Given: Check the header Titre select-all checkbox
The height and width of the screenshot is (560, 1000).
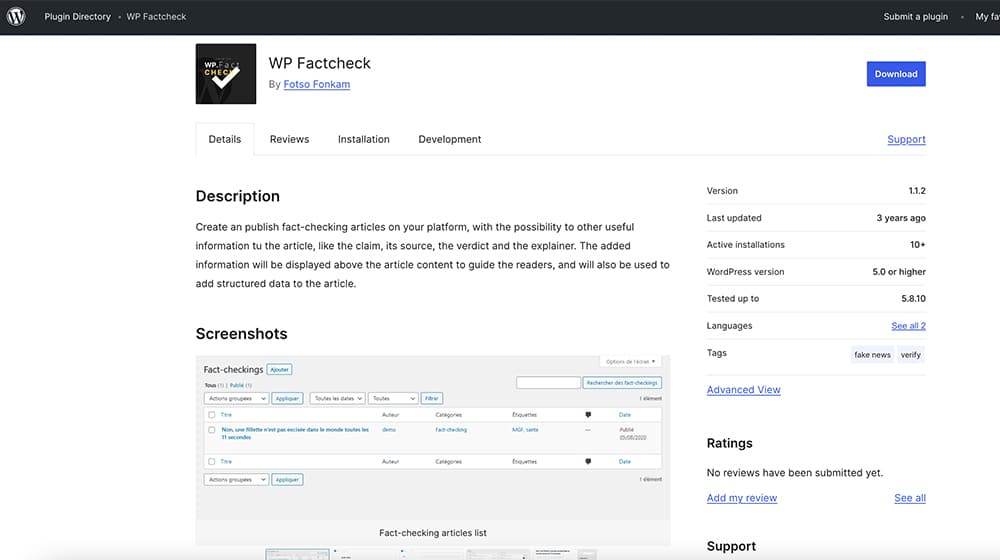Looking at the screenshot, I should (212, 415).
